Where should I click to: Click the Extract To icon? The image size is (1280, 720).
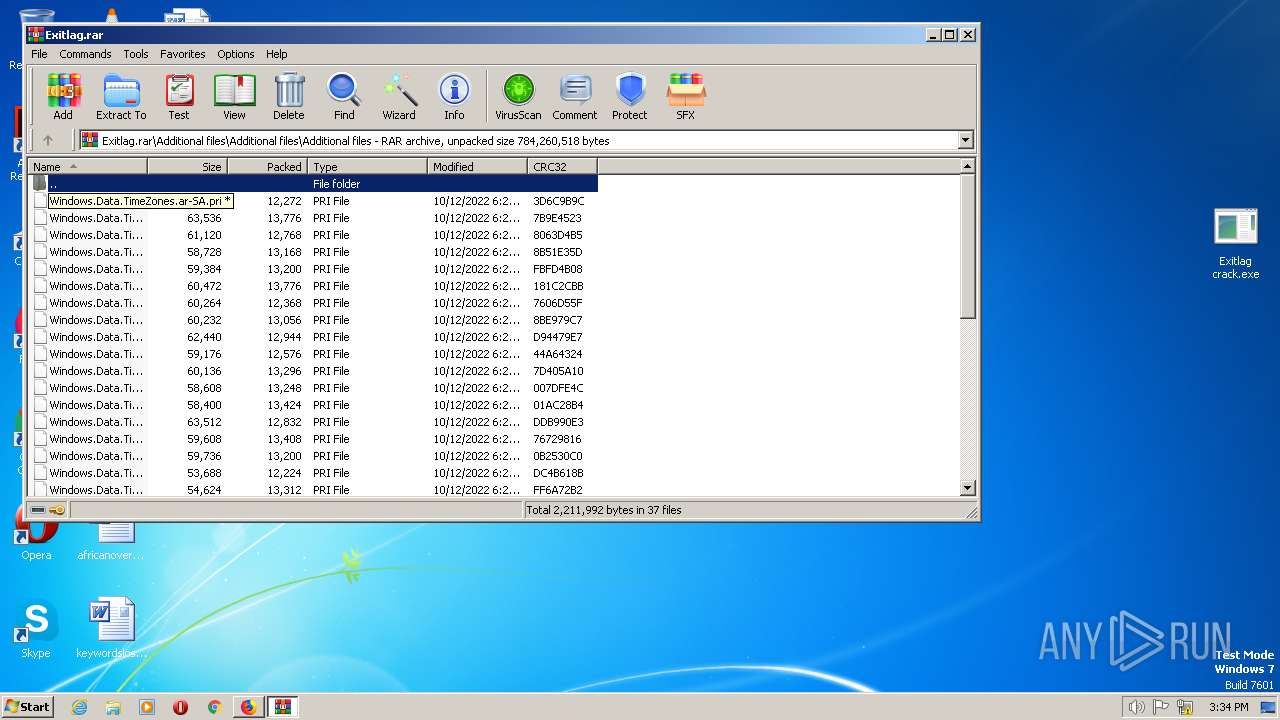coord(121,96)
